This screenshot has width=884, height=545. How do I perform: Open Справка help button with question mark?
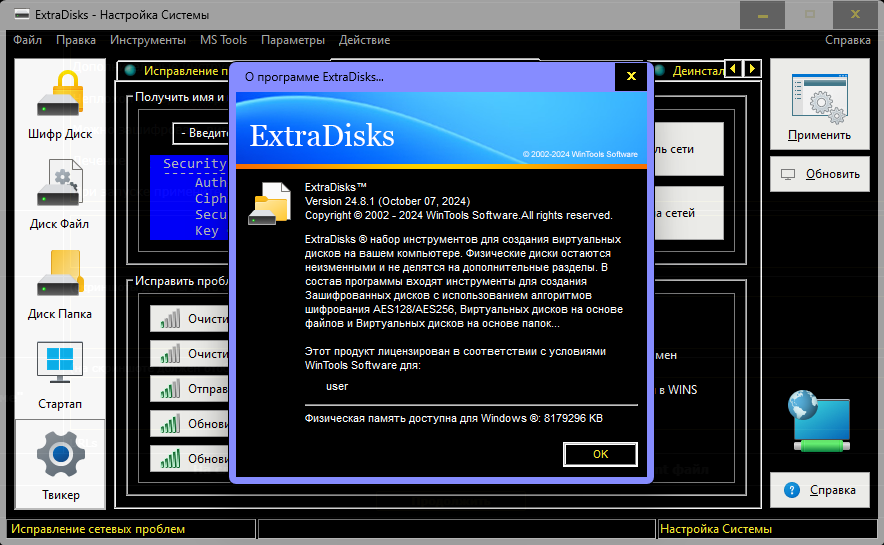point(820,490)
